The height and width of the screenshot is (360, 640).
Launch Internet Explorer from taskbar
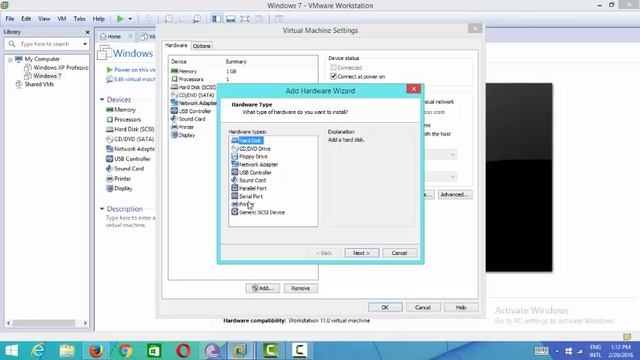(38, 351)
